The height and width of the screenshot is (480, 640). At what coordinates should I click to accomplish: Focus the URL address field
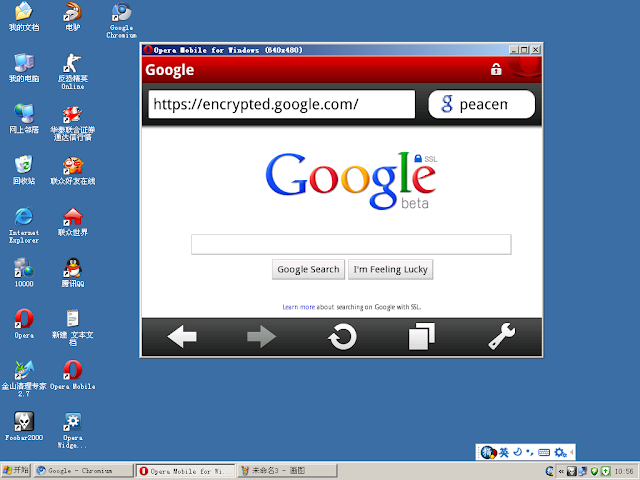click(282, 104)
